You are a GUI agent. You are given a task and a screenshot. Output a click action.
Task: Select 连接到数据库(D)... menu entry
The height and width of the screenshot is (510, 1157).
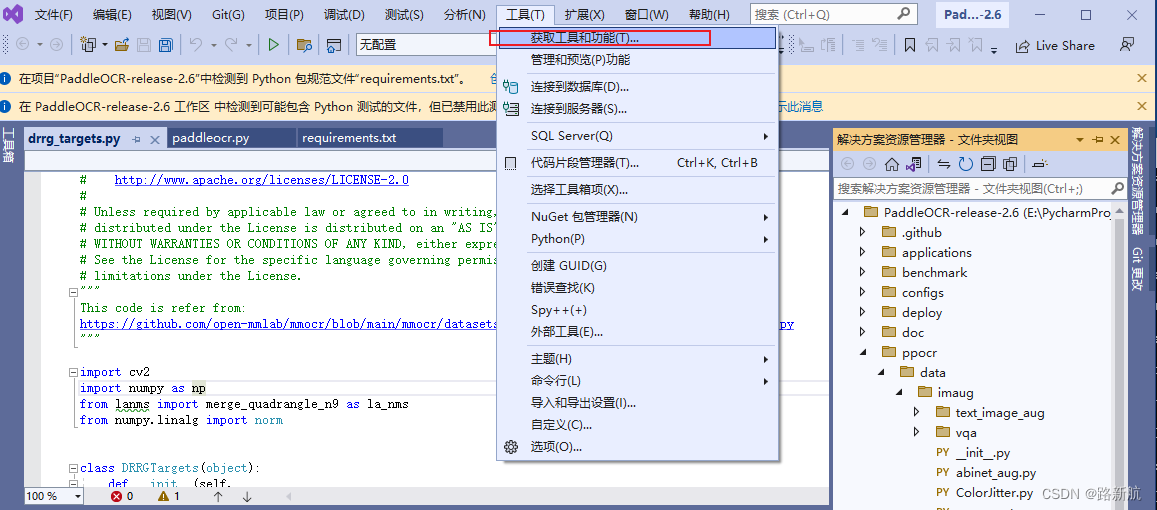[638, 86]
